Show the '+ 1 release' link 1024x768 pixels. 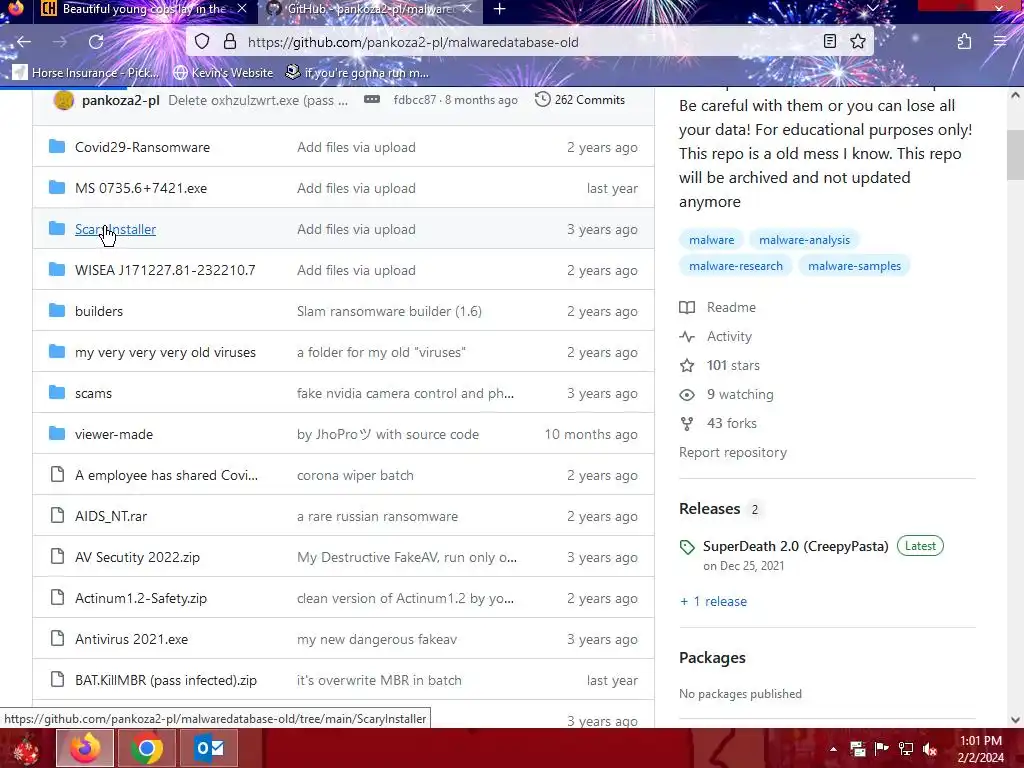pyautogui.click(x=713, y=601)
